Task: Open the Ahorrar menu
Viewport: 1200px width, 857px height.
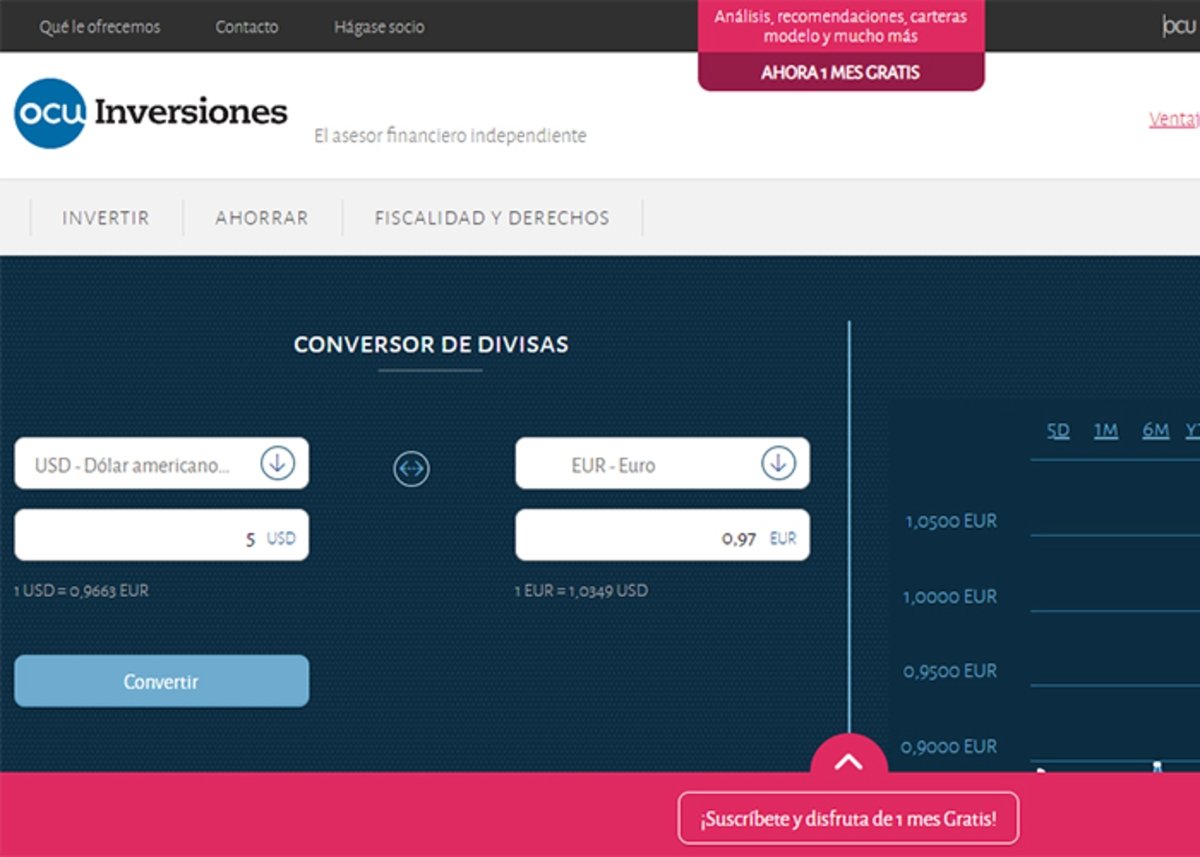Action: click(x=262, y=218)
